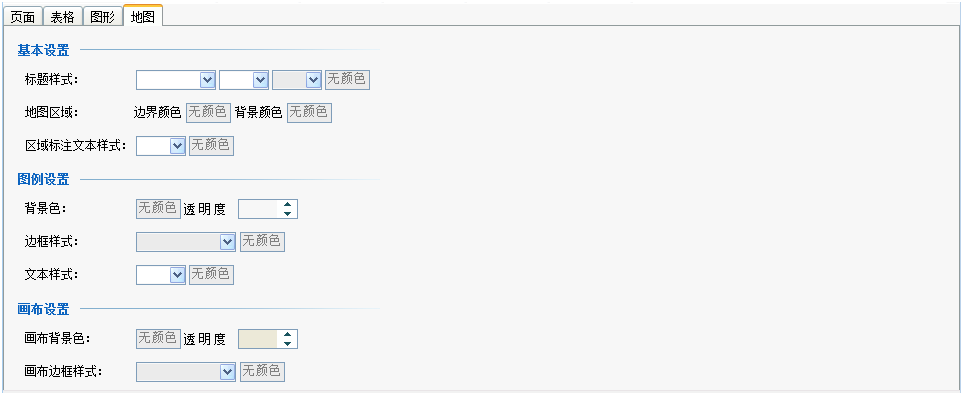This screenshot has width=963, height=395.
Task: Open third grayed 标题样式 dropdown
Action: (x=297, y=80)
